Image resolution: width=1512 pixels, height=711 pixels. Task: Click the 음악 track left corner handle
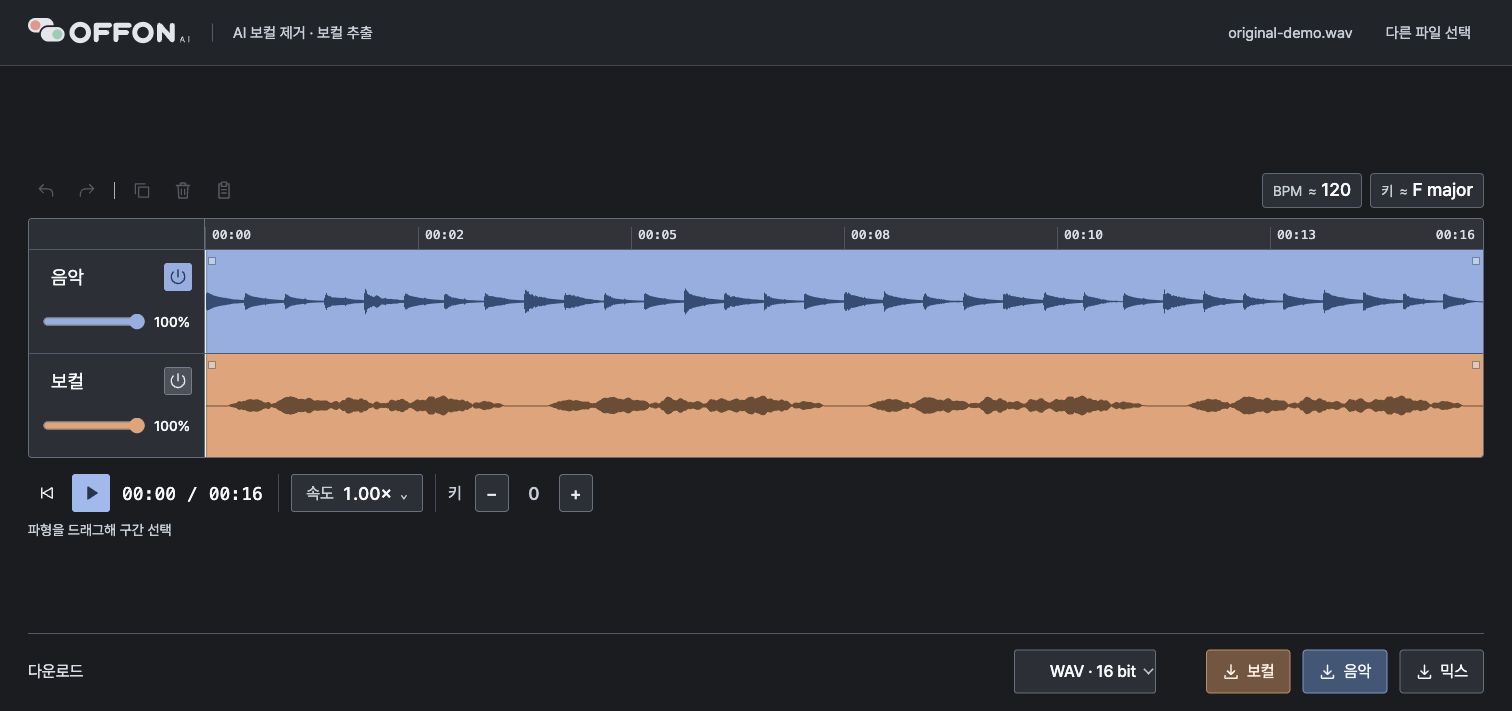point(212,261)
